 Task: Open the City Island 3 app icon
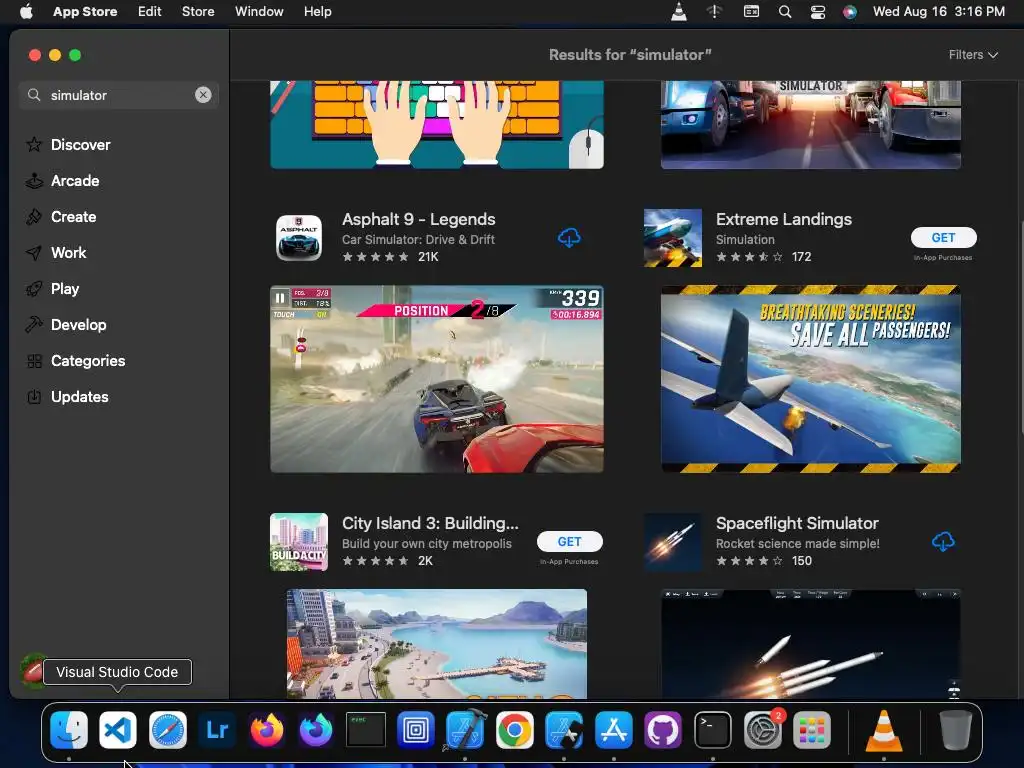(x=299, y=542)
